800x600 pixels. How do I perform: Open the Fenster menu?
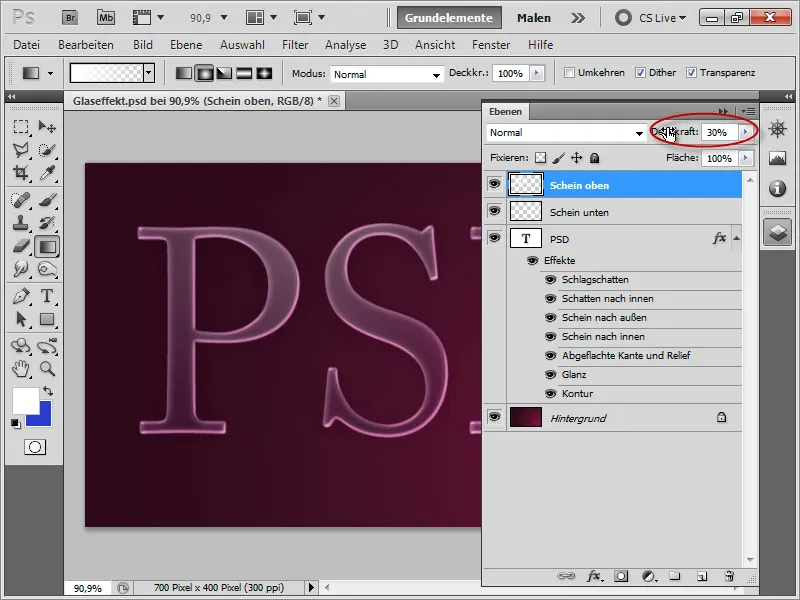pos(491,45)
